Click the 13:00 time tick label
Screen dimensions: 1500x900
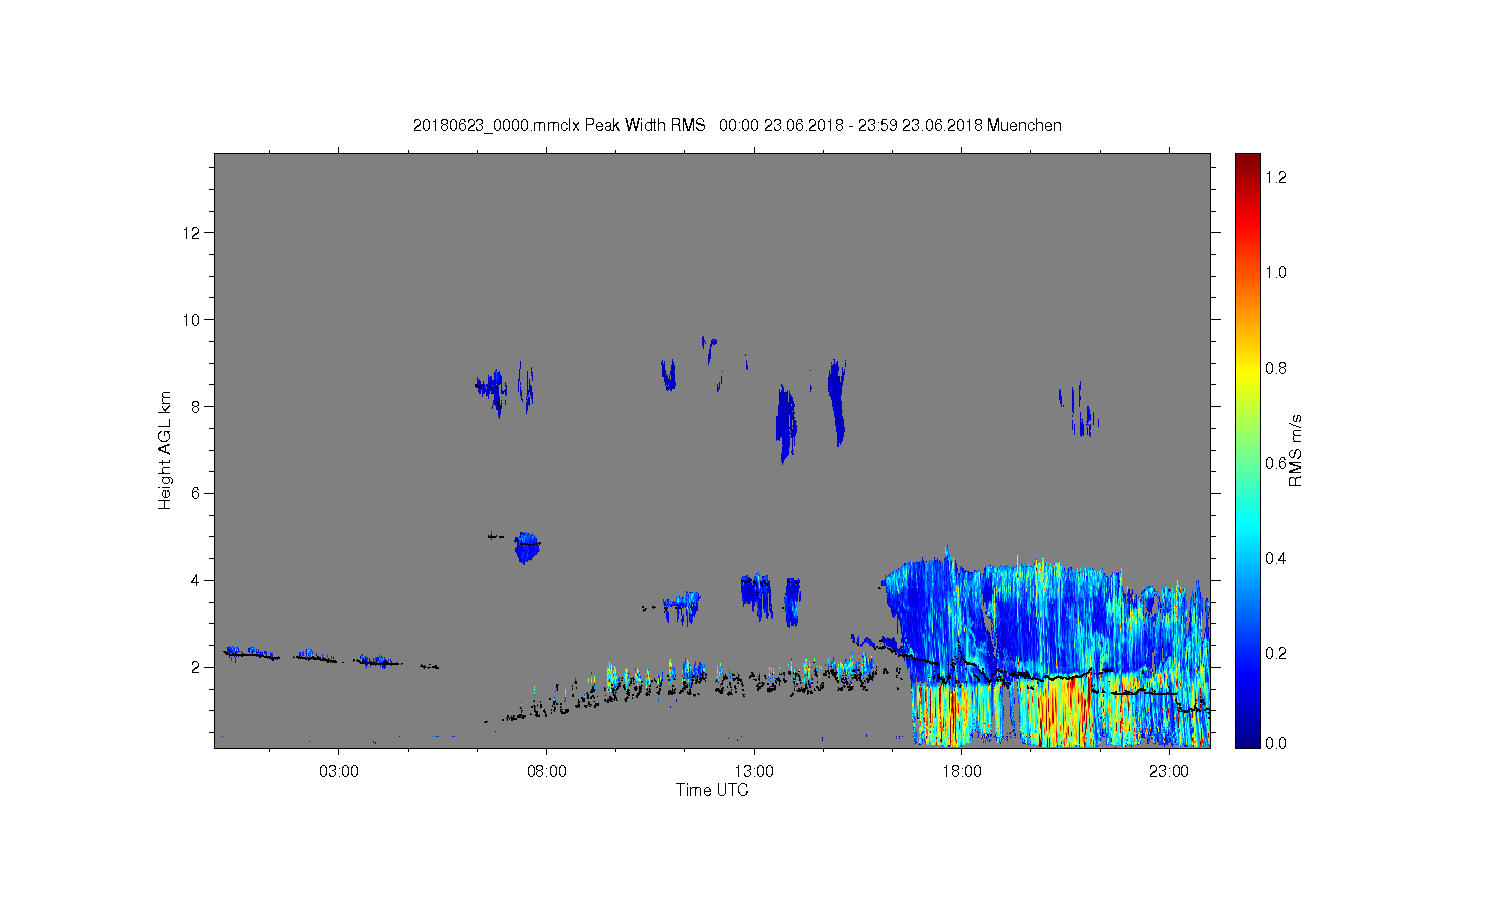(754, 772)
